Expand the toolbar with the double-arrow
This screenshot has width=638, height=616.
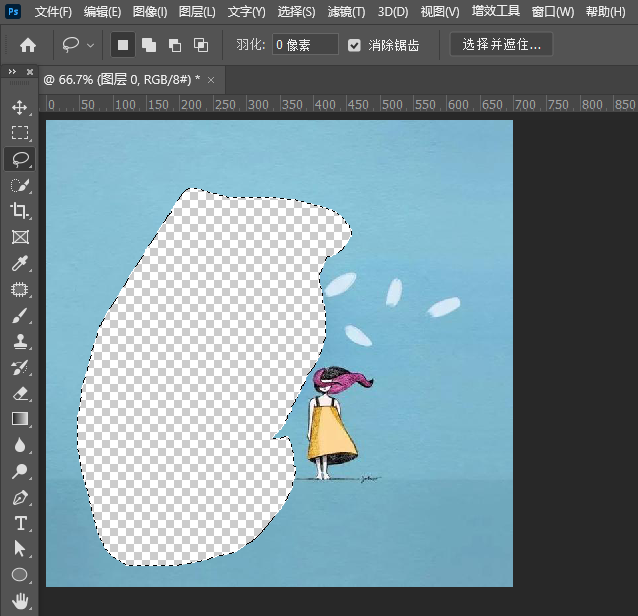(11, 73)
